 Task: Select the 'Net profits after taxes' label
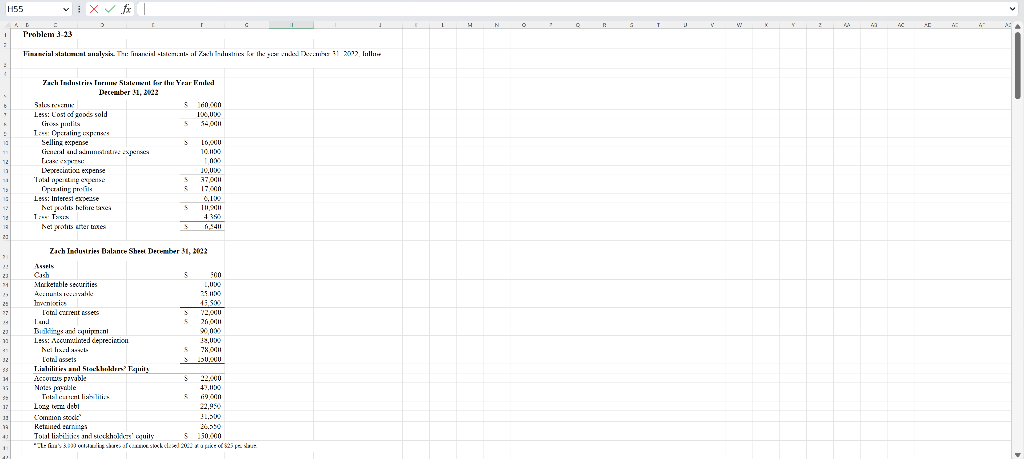(73, 227)
